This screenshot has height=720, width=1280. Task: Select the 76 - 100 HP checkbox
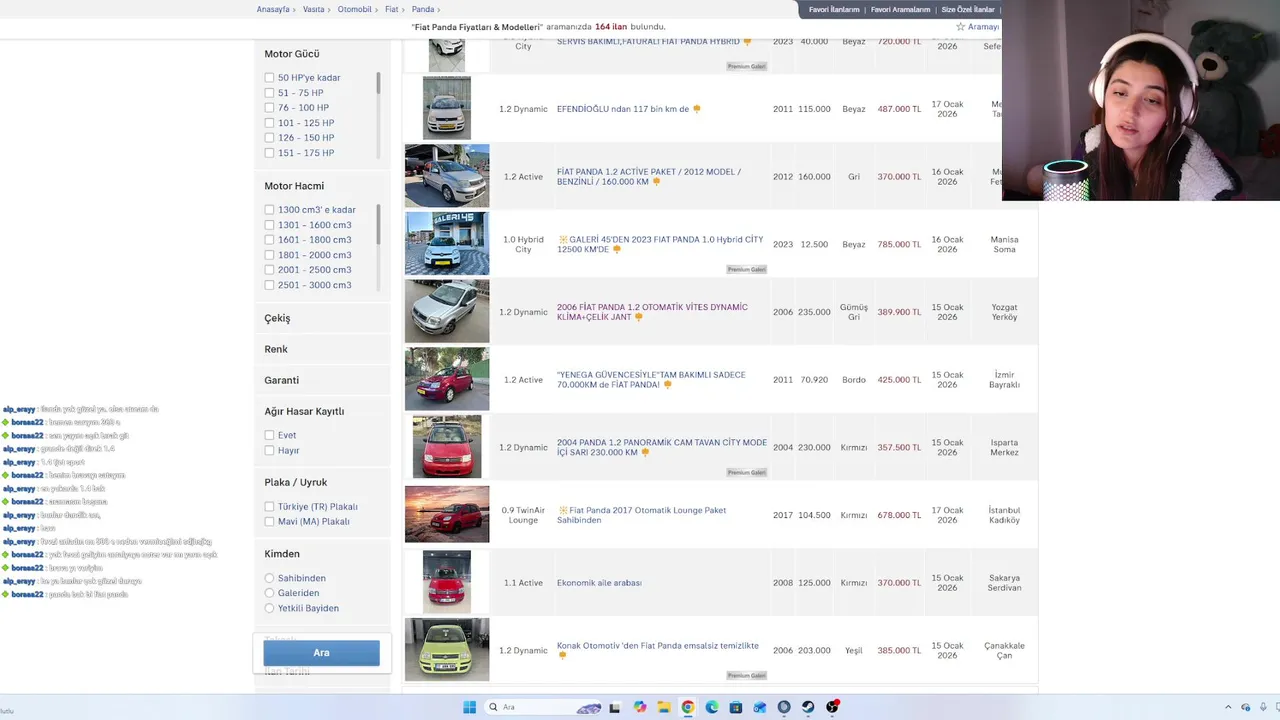pos(269,108)
